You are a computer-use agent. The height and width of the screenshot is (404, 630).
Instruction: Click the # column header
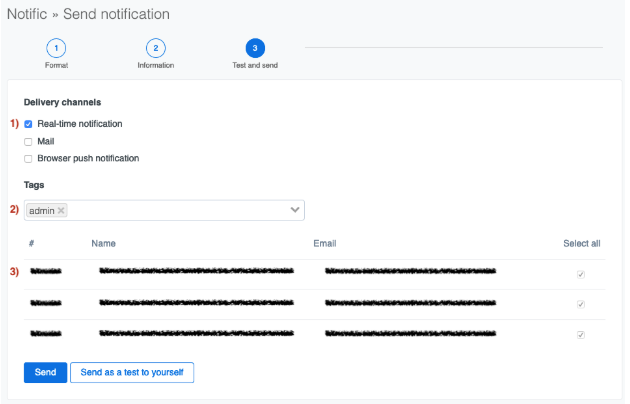point(31,243)
